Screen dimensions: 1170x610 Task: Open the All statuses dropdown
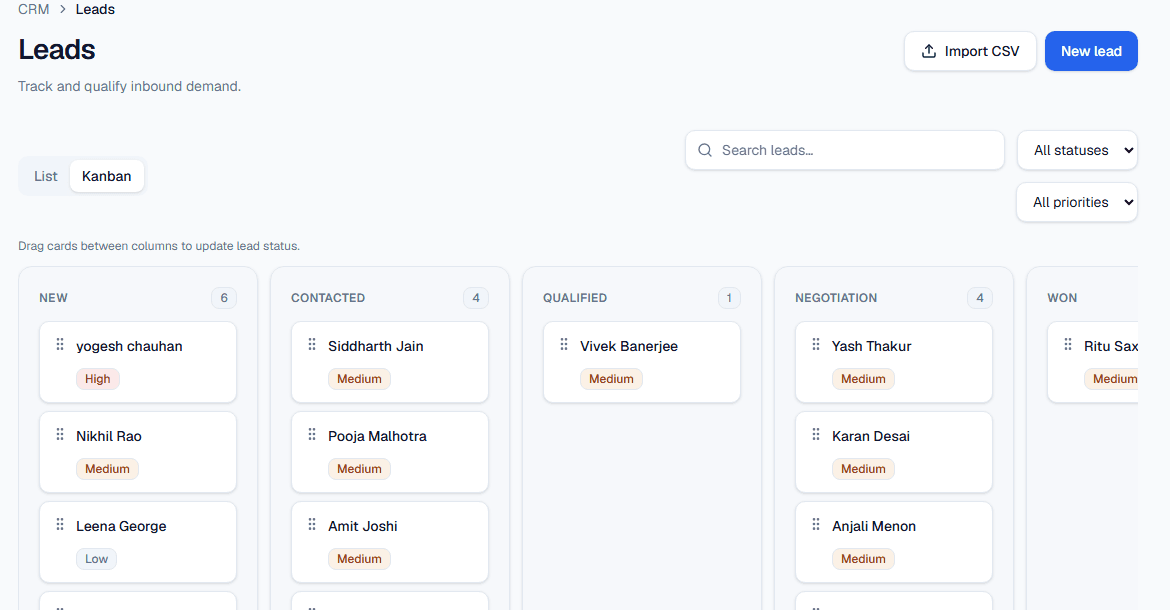point(1077,150)
